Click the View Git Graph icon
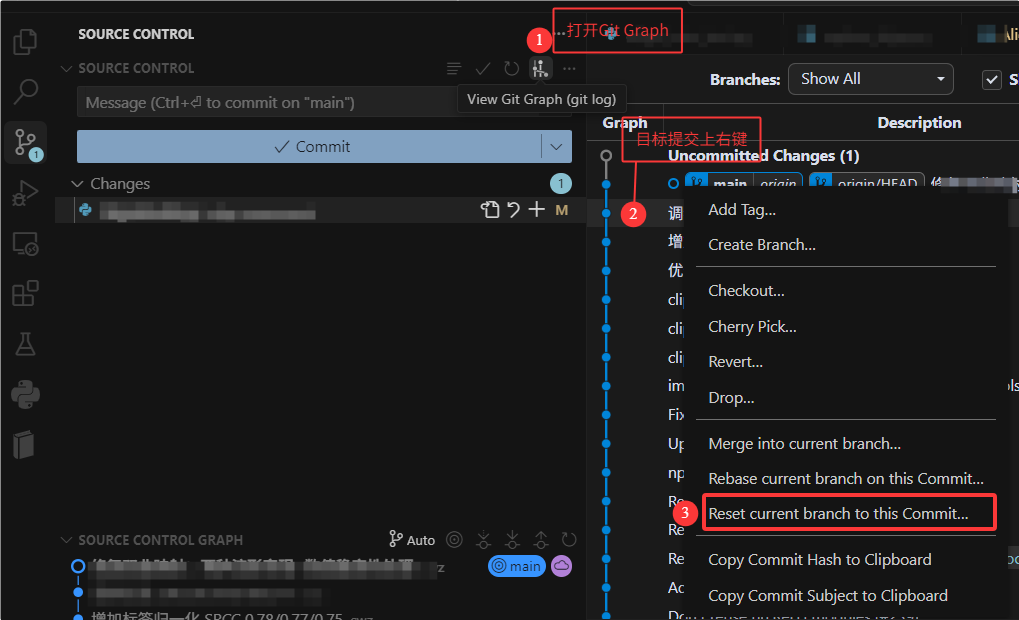 point(541,68)
